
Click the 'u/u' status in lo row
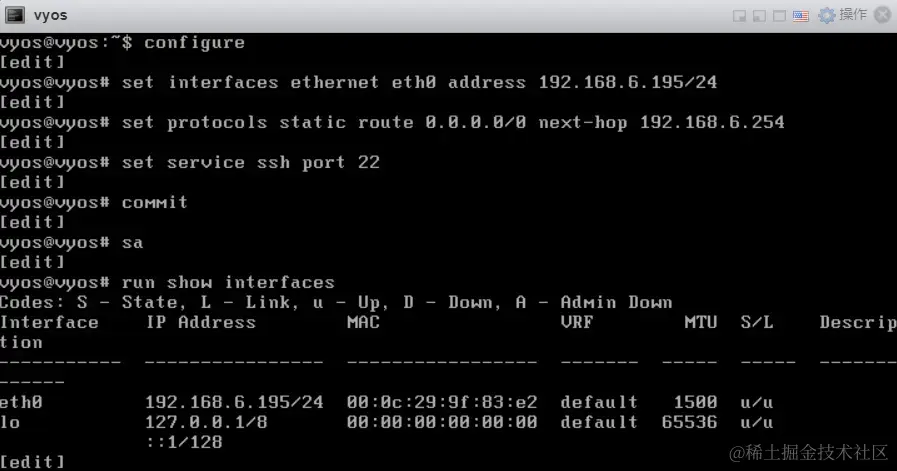click(x=757, y=423)
